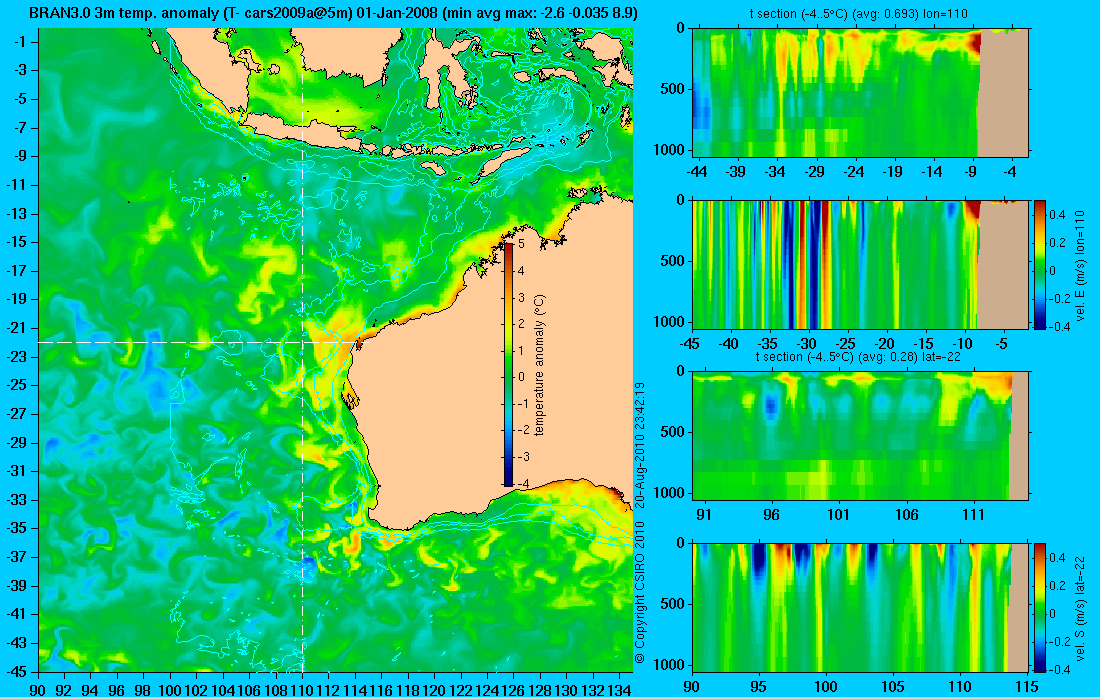Click '-33' on the main map latitude axis
This screenshot has height=700, width=1100.
16,499
